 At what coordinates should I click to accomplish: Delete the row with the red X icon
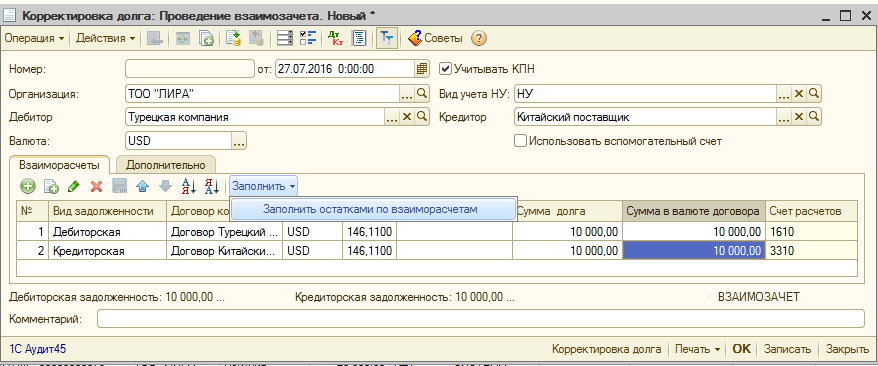pos(96,186)
